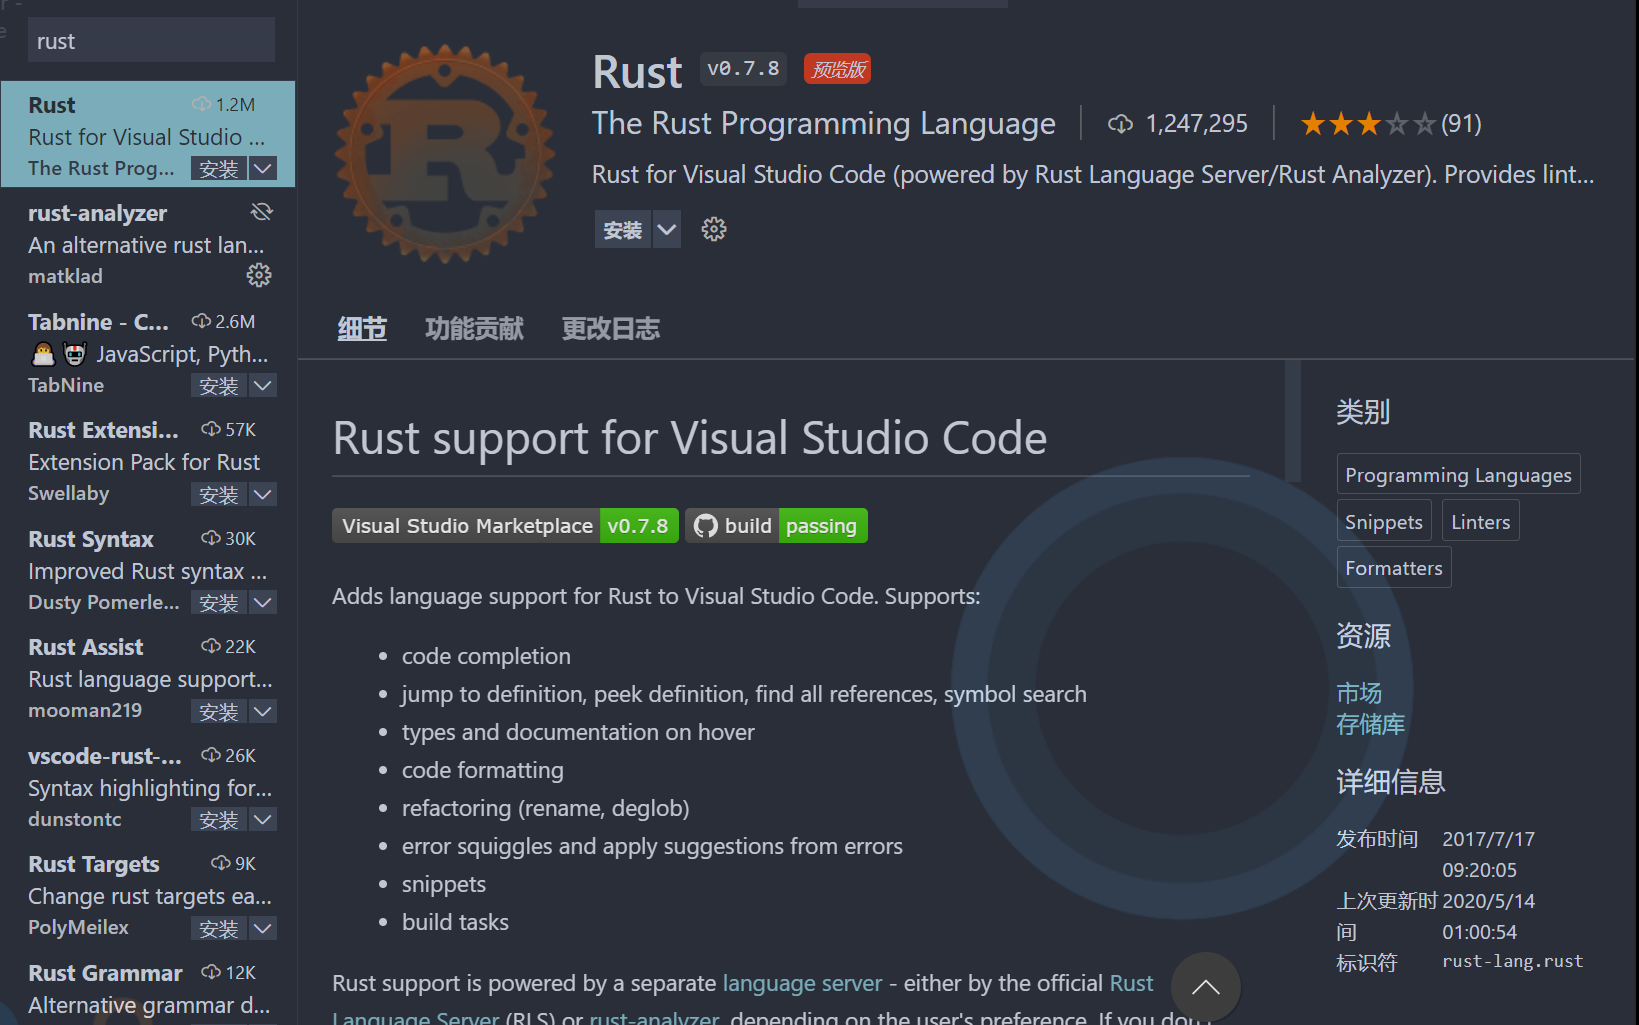Install Rust Targets by PolyMeilex
Viewport: 1639px width, 1025px height.
[x=219, y=928]
